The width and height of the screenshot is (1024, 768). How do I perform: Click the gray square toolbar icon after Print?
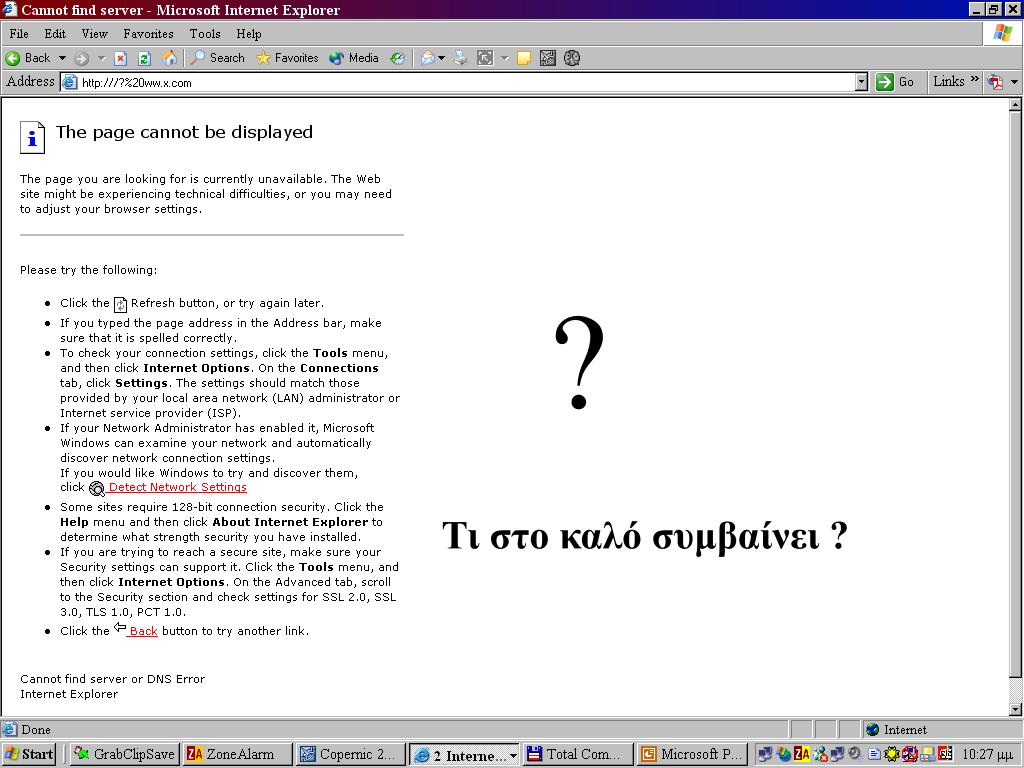(x=485, y=58)
